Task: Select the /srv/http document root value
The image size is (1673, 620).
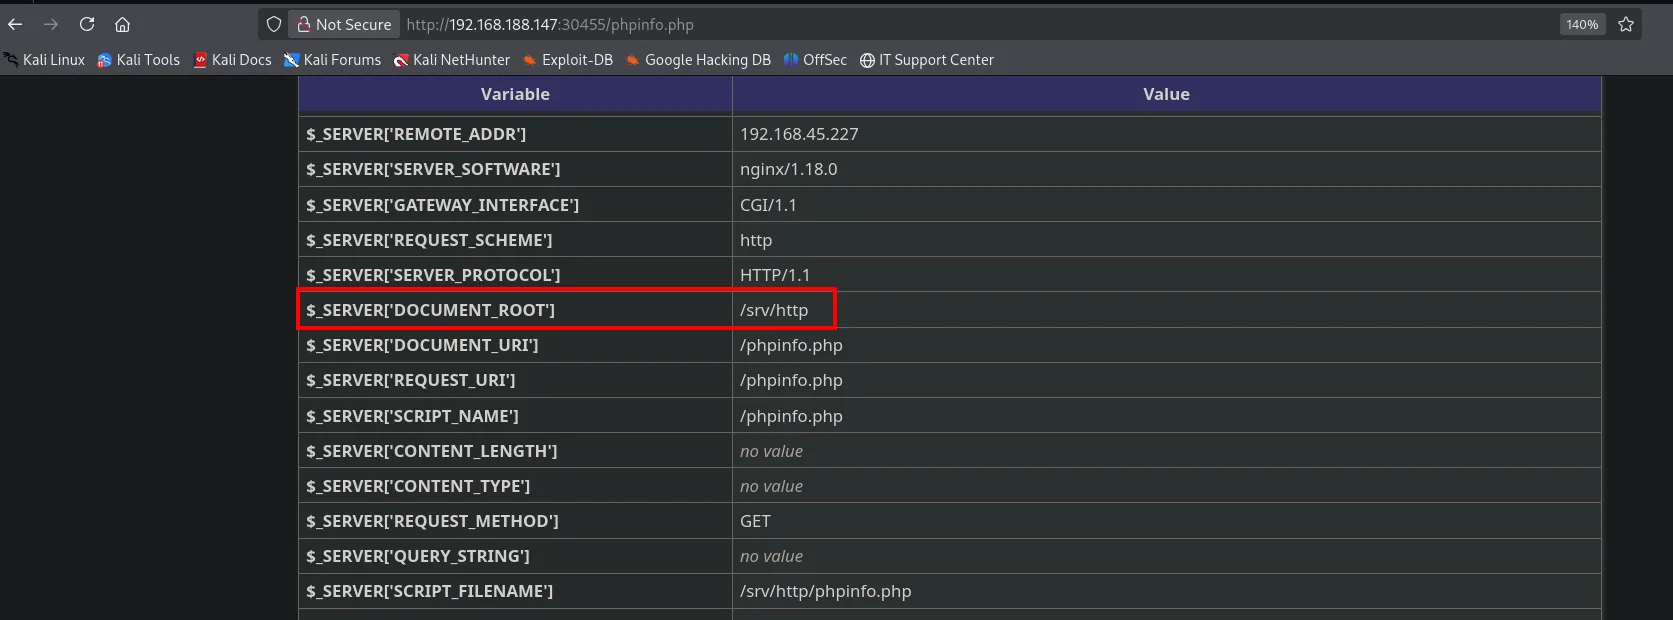Action: pyautogui.click(x=774, y=310)
